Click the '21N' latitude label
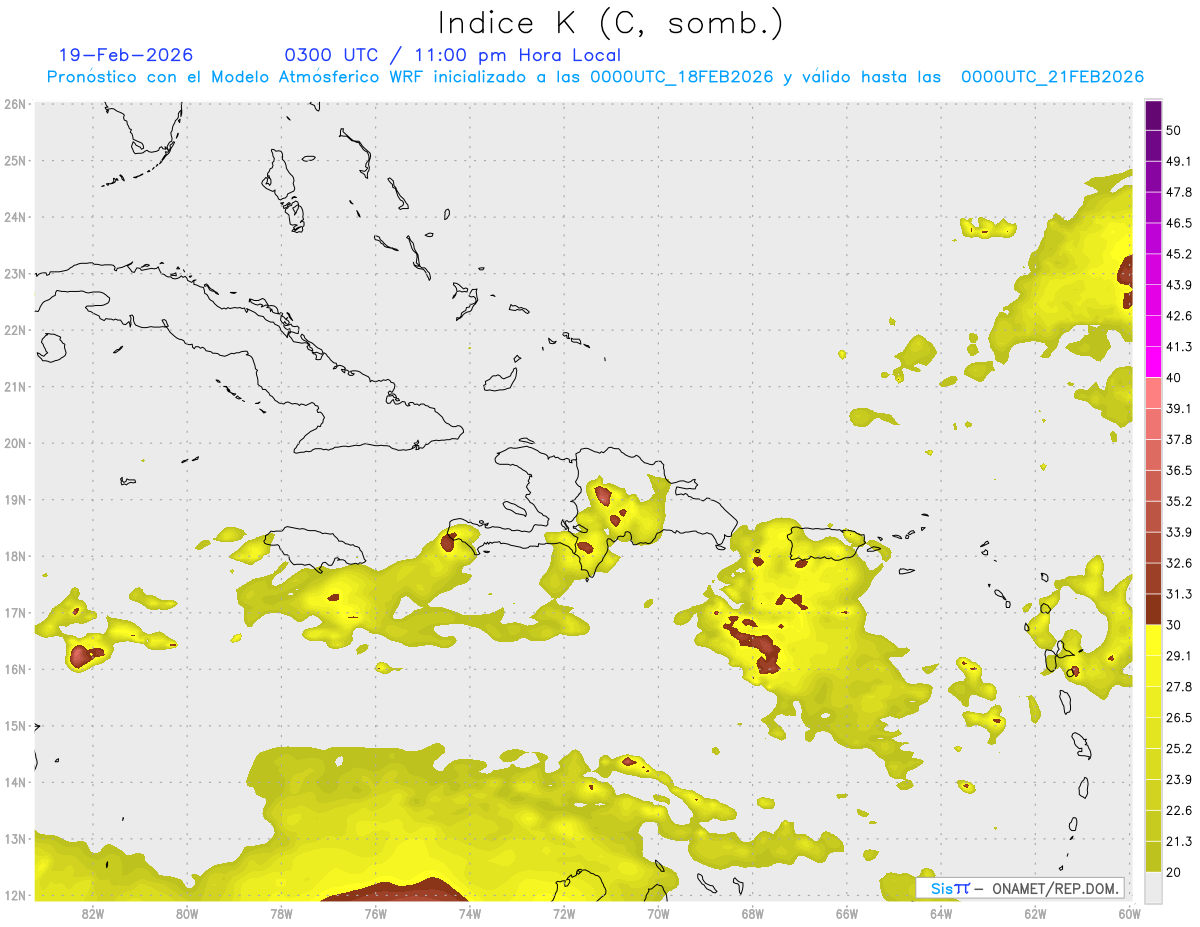The height and width of the screenshot is (927, 1200). point(15,386)
